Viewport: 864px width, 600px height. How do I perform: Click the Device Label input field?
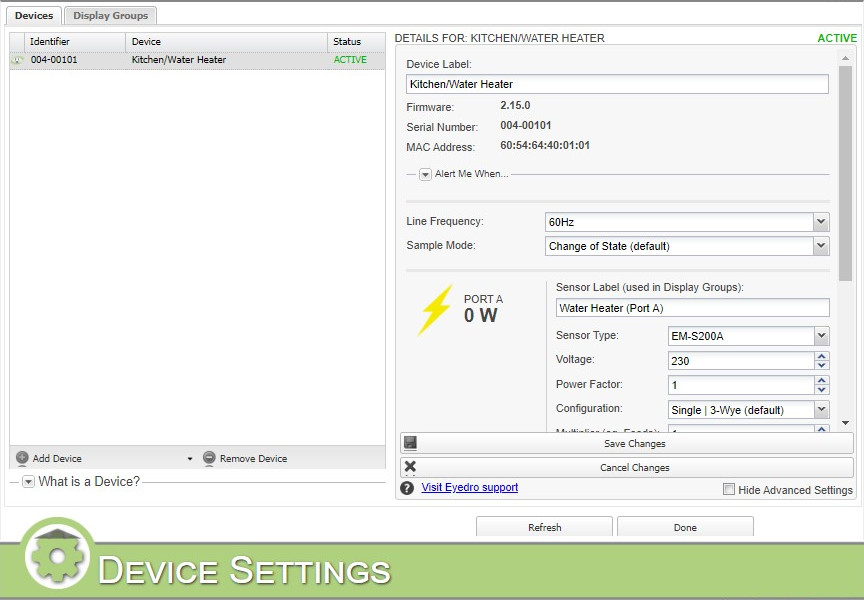(617, 84)
